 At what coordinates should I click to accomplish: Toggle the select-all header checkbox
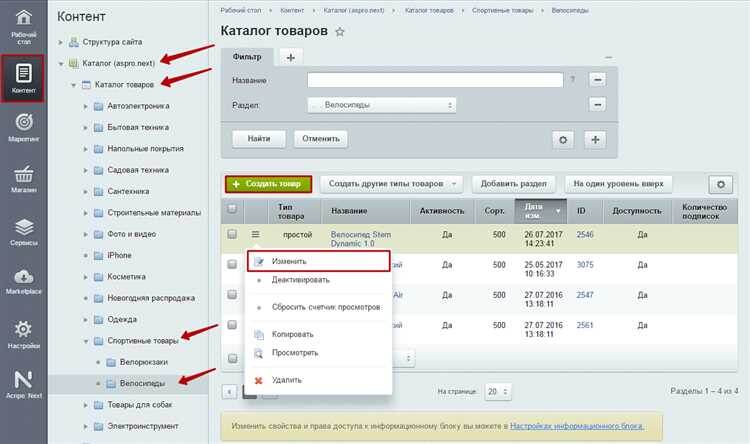[x=232, y=209]
